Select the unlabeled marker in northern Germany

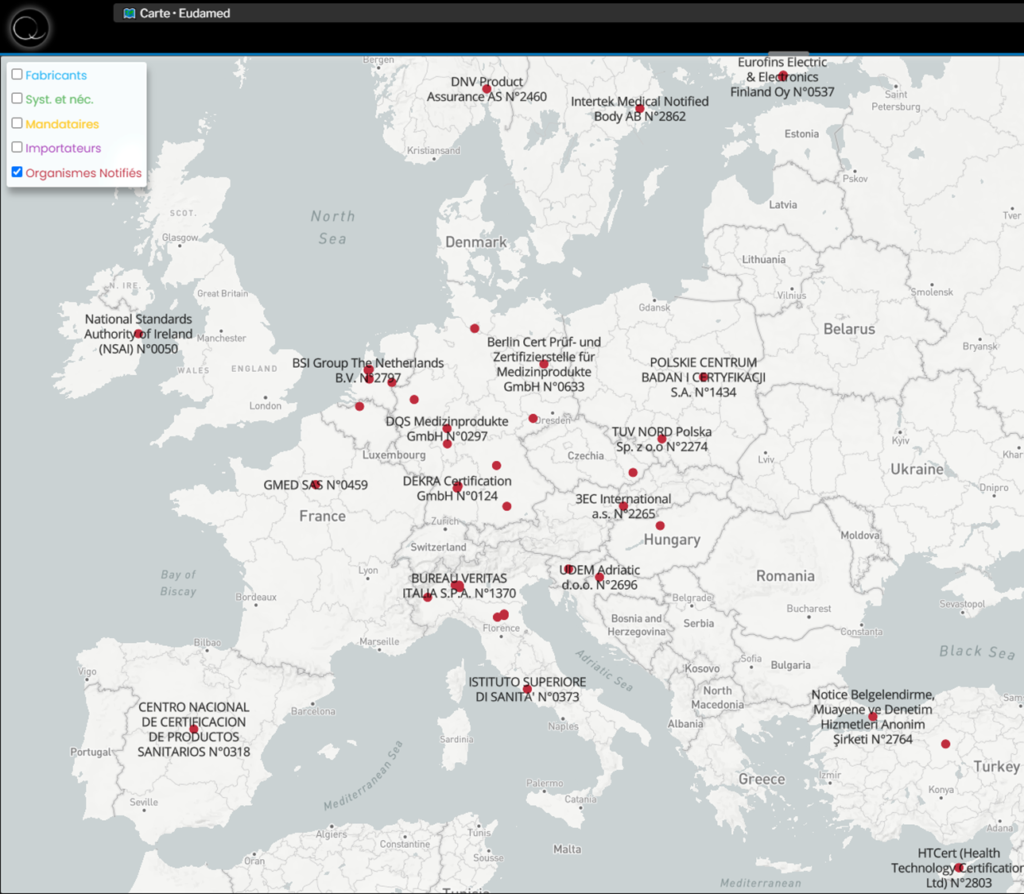(475, 328)
